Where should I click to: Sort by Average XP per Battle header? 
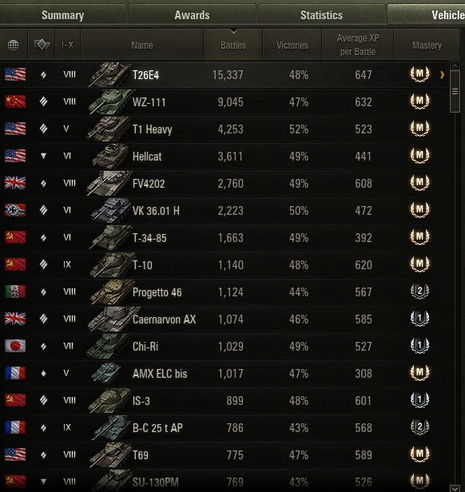click(x=358, y=45)
